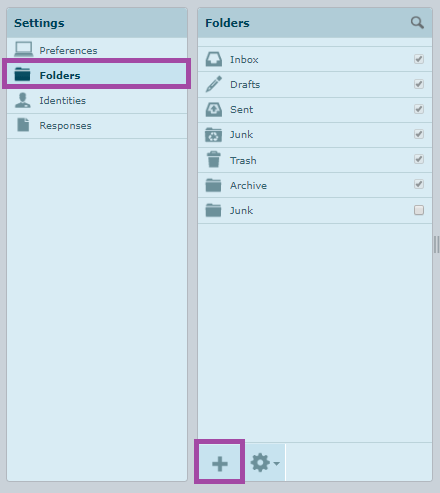Image resolution: width=440 pixels, height=493 pixels.
Task: Select the Inbox tray icon
Action: click(214, 59)
